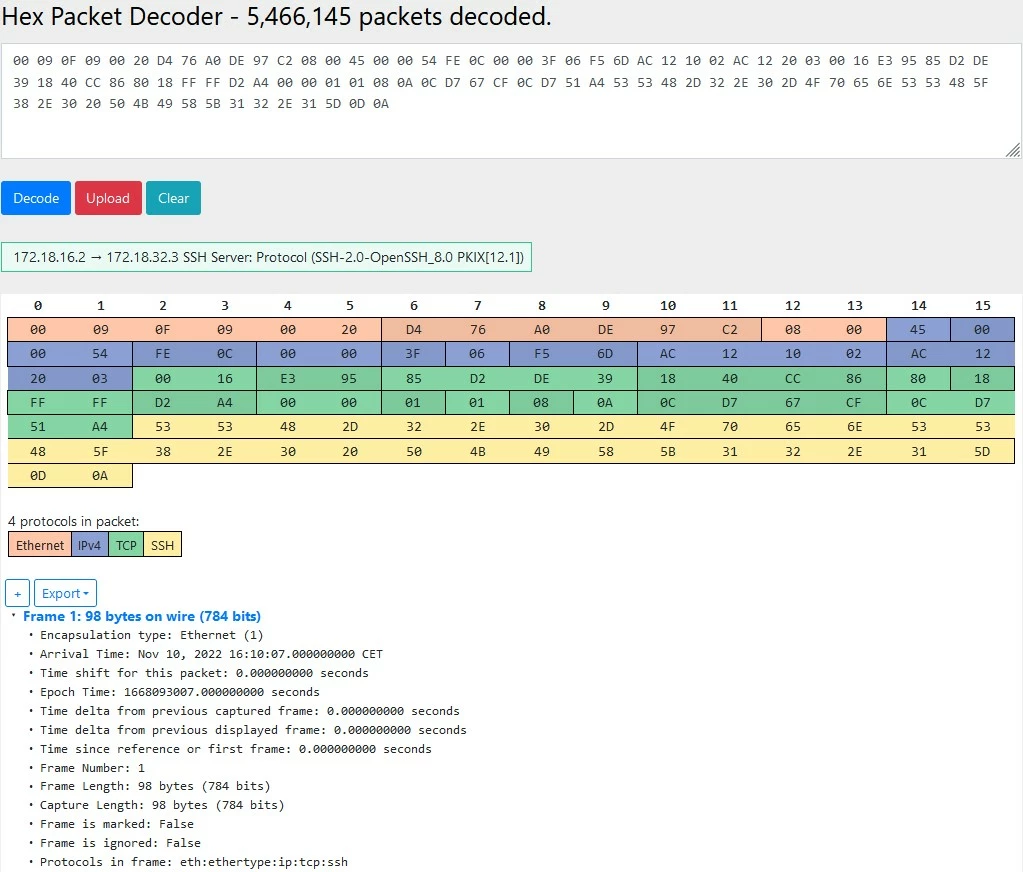
Task: Click hex cell F5 in second grid row
Action: click(542, 353)
